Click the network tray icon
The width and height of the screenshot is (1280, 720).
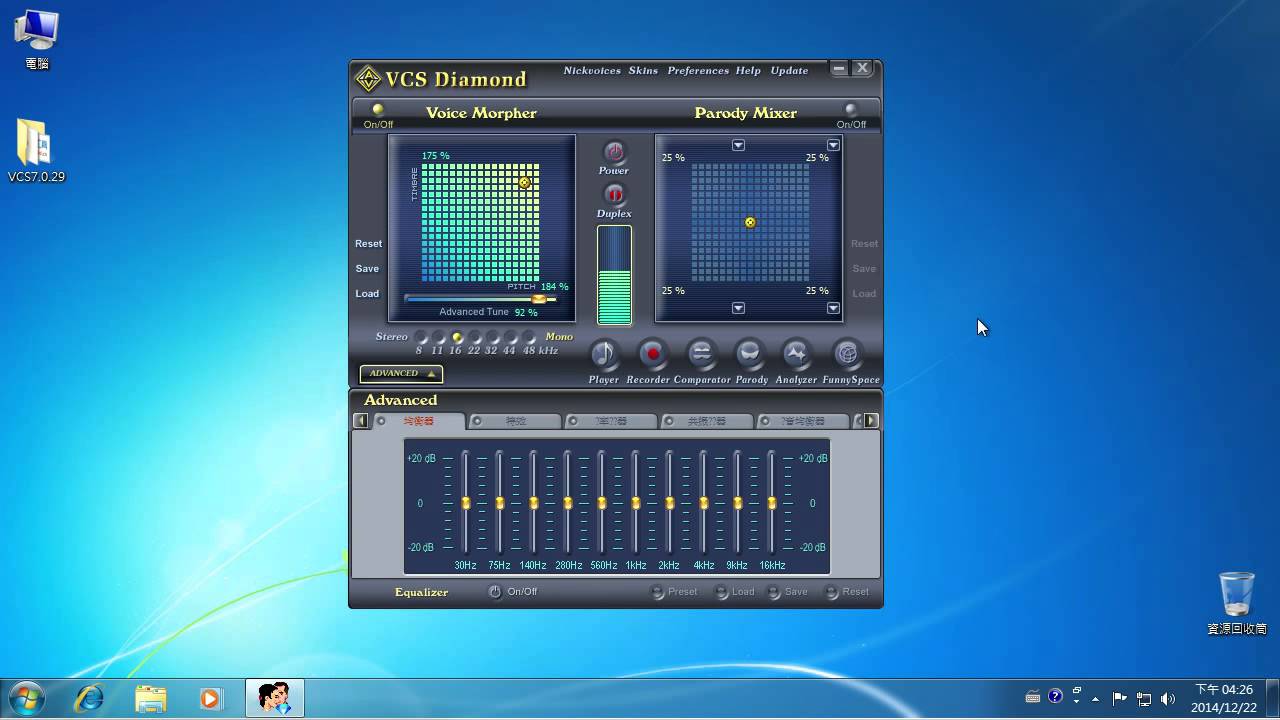(x=1144, y=698)
